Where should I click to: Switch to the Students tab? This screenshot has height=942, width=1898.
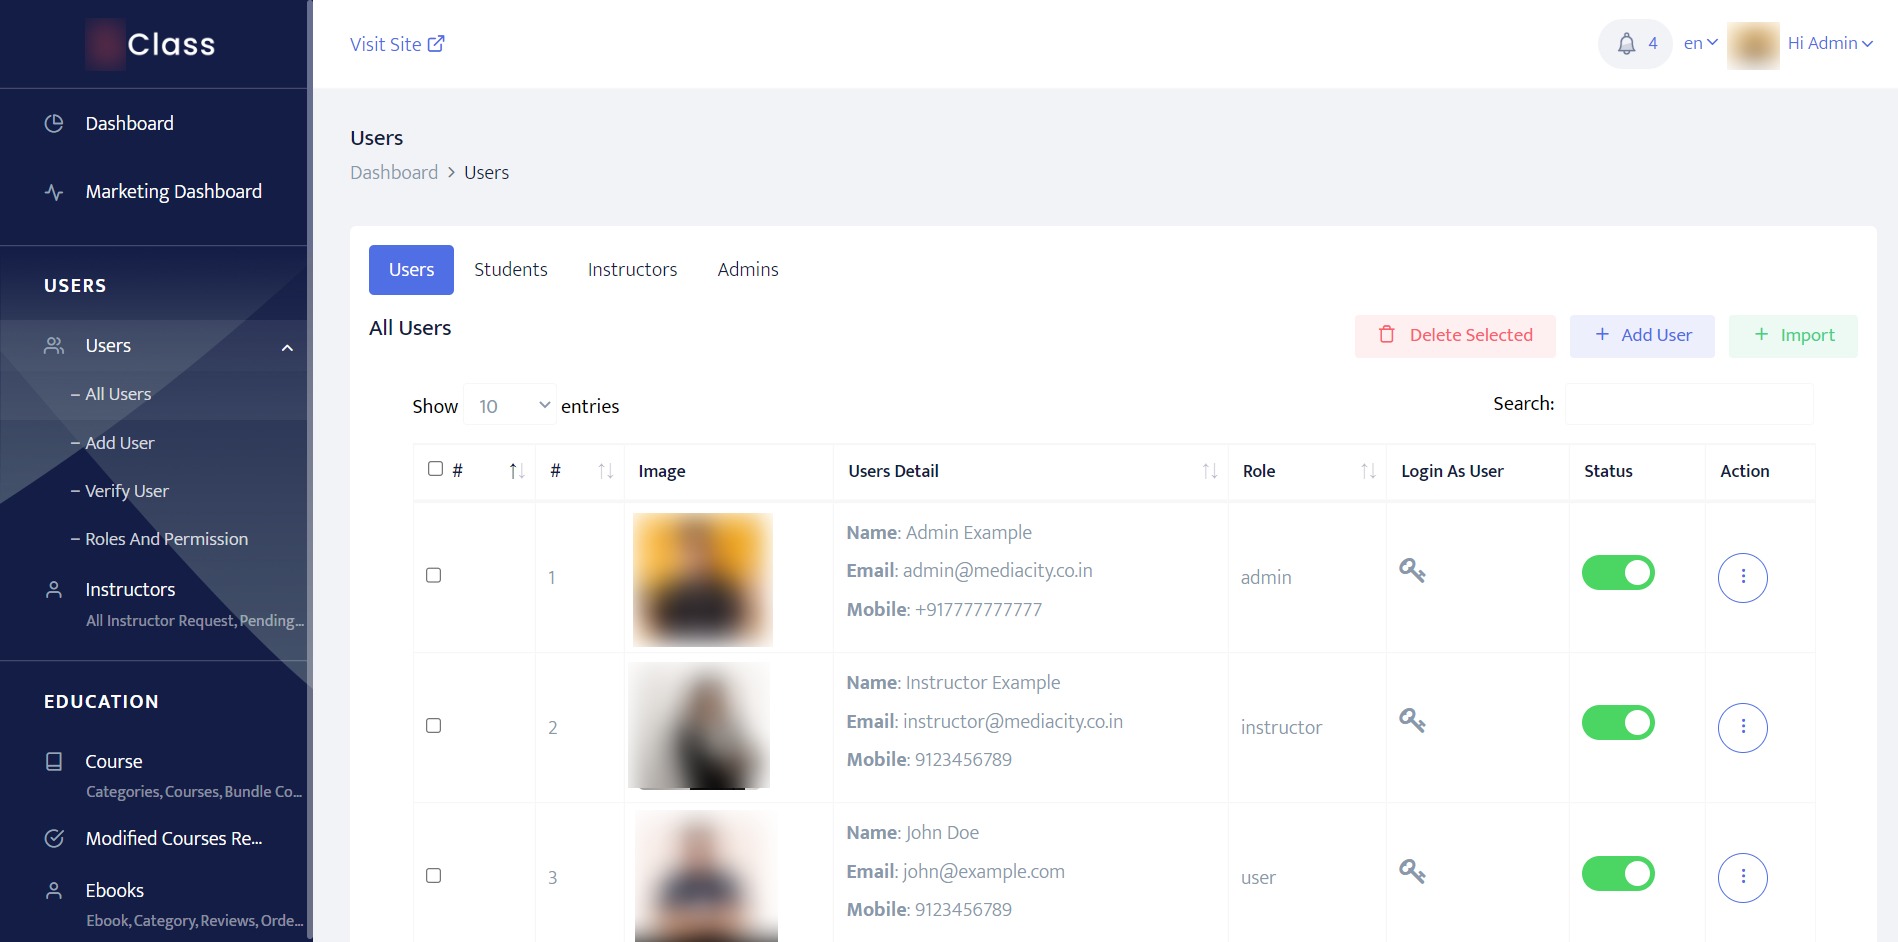pyautogui.click(x=510, y=269)
